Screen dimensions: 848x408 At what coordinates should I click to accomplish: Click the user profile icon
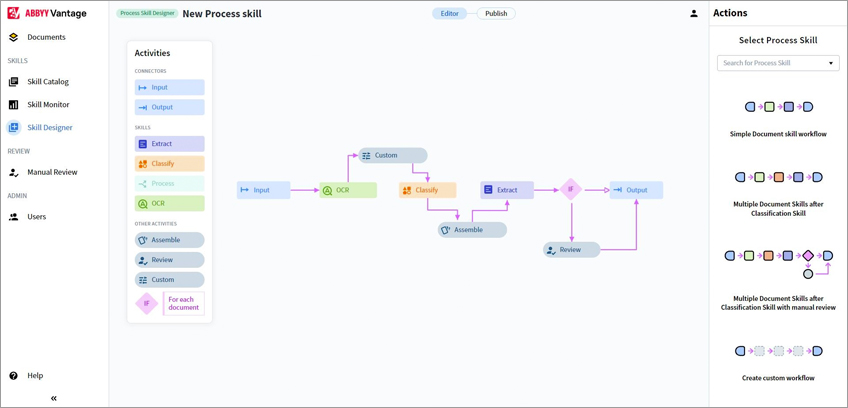click(x=694, y=14)
